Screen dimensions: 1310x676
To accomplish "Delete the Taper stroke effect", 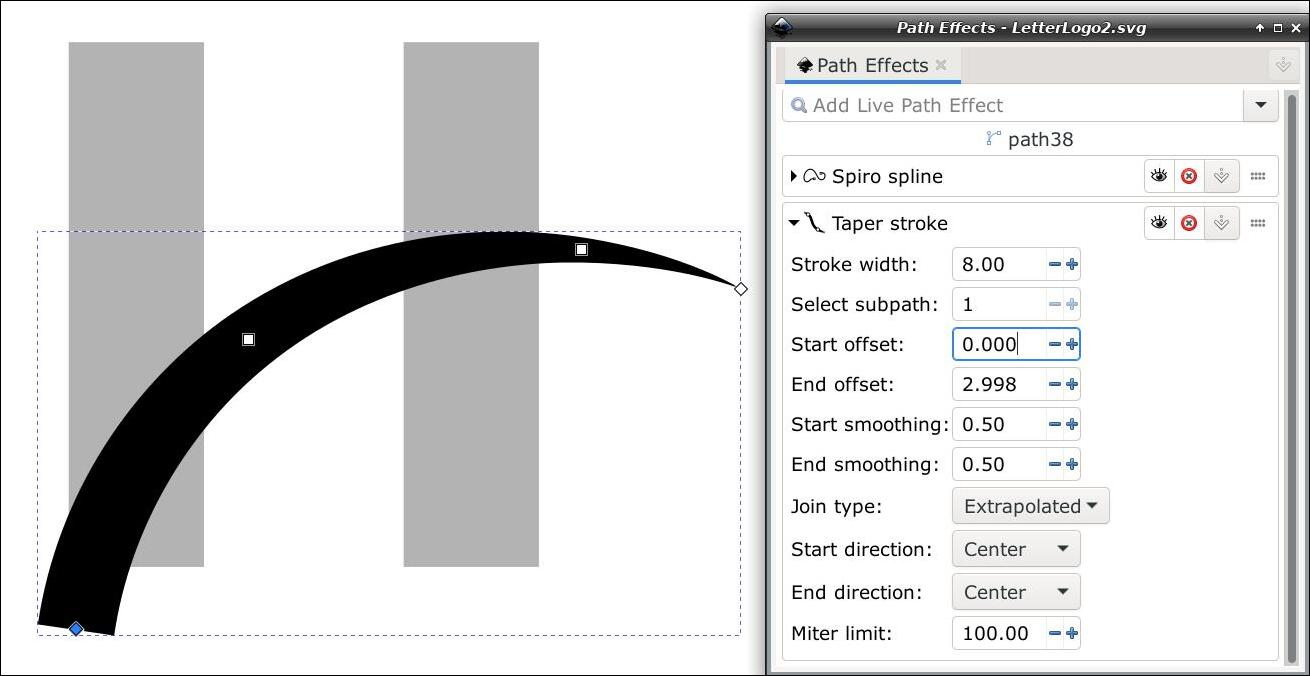I will point(1189,223).
